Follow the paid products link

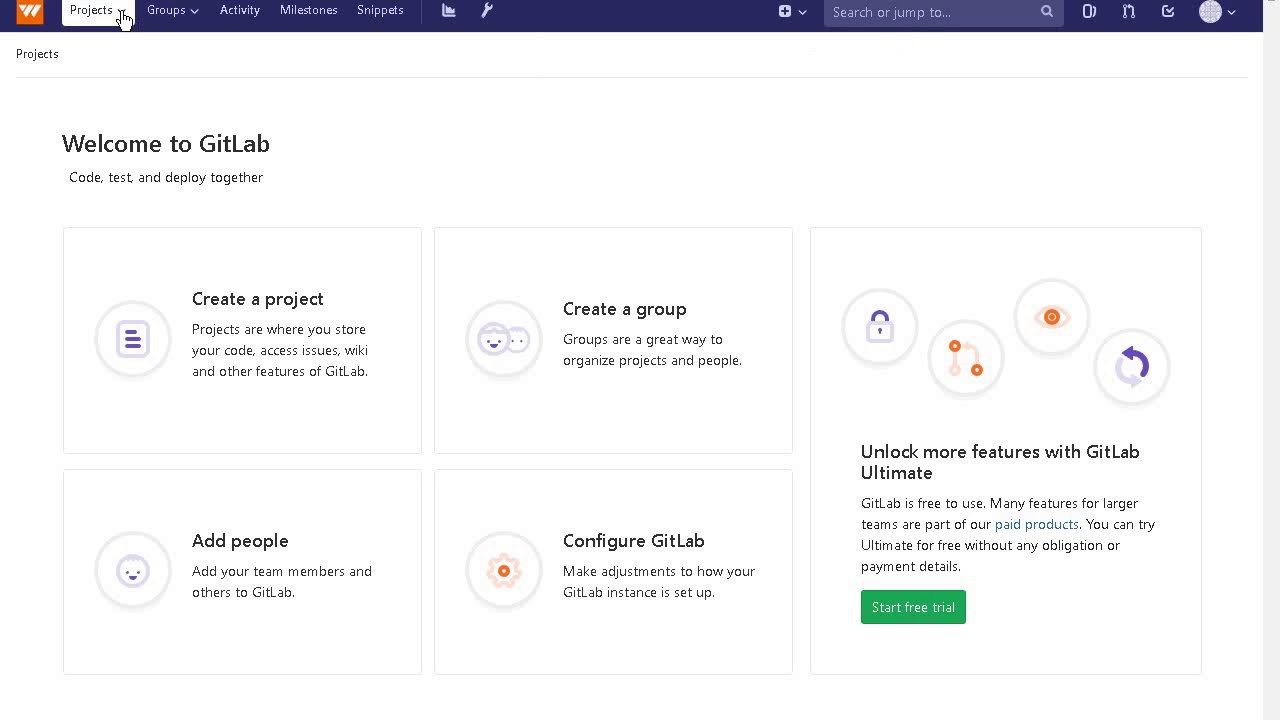(x=1037, y=524)
